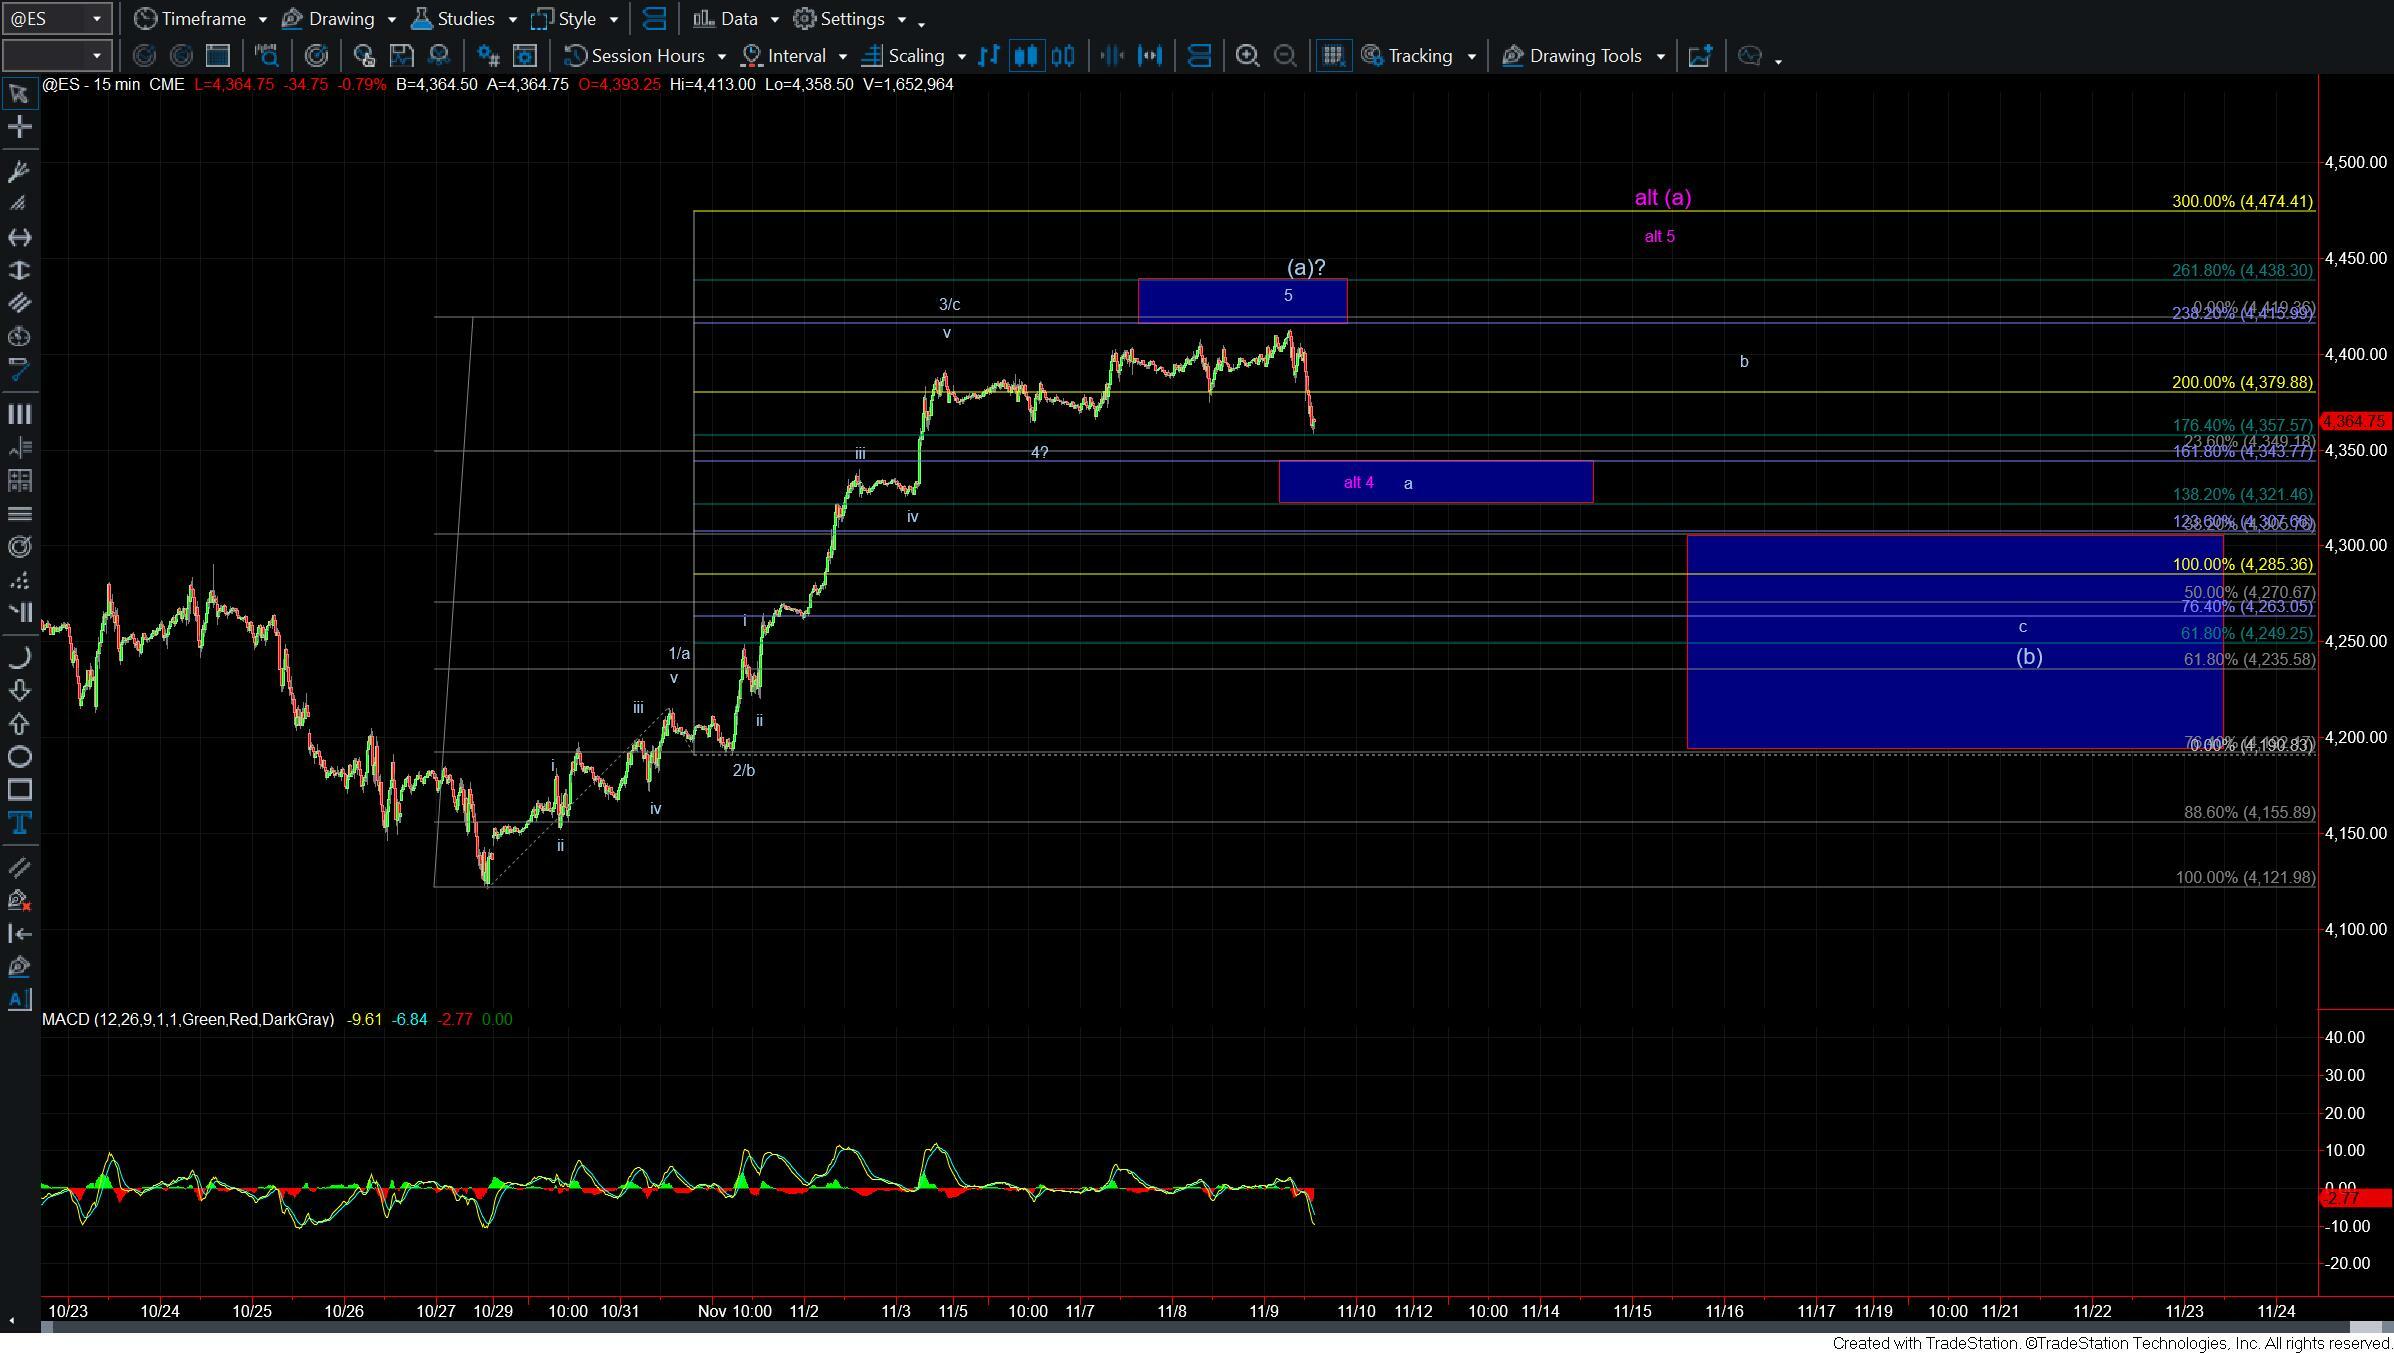Click the Zoom Out magnifier icon

[x=1285, y=56]
